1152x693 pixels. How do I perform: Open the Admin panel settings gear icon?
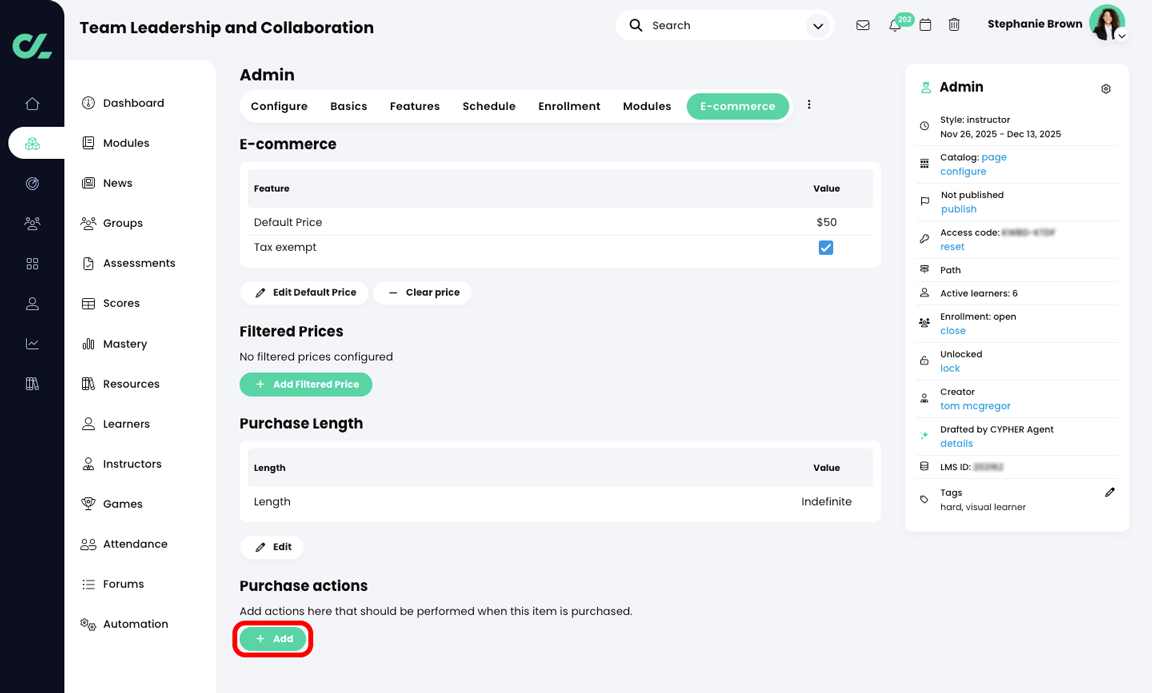pos(1106,88)
